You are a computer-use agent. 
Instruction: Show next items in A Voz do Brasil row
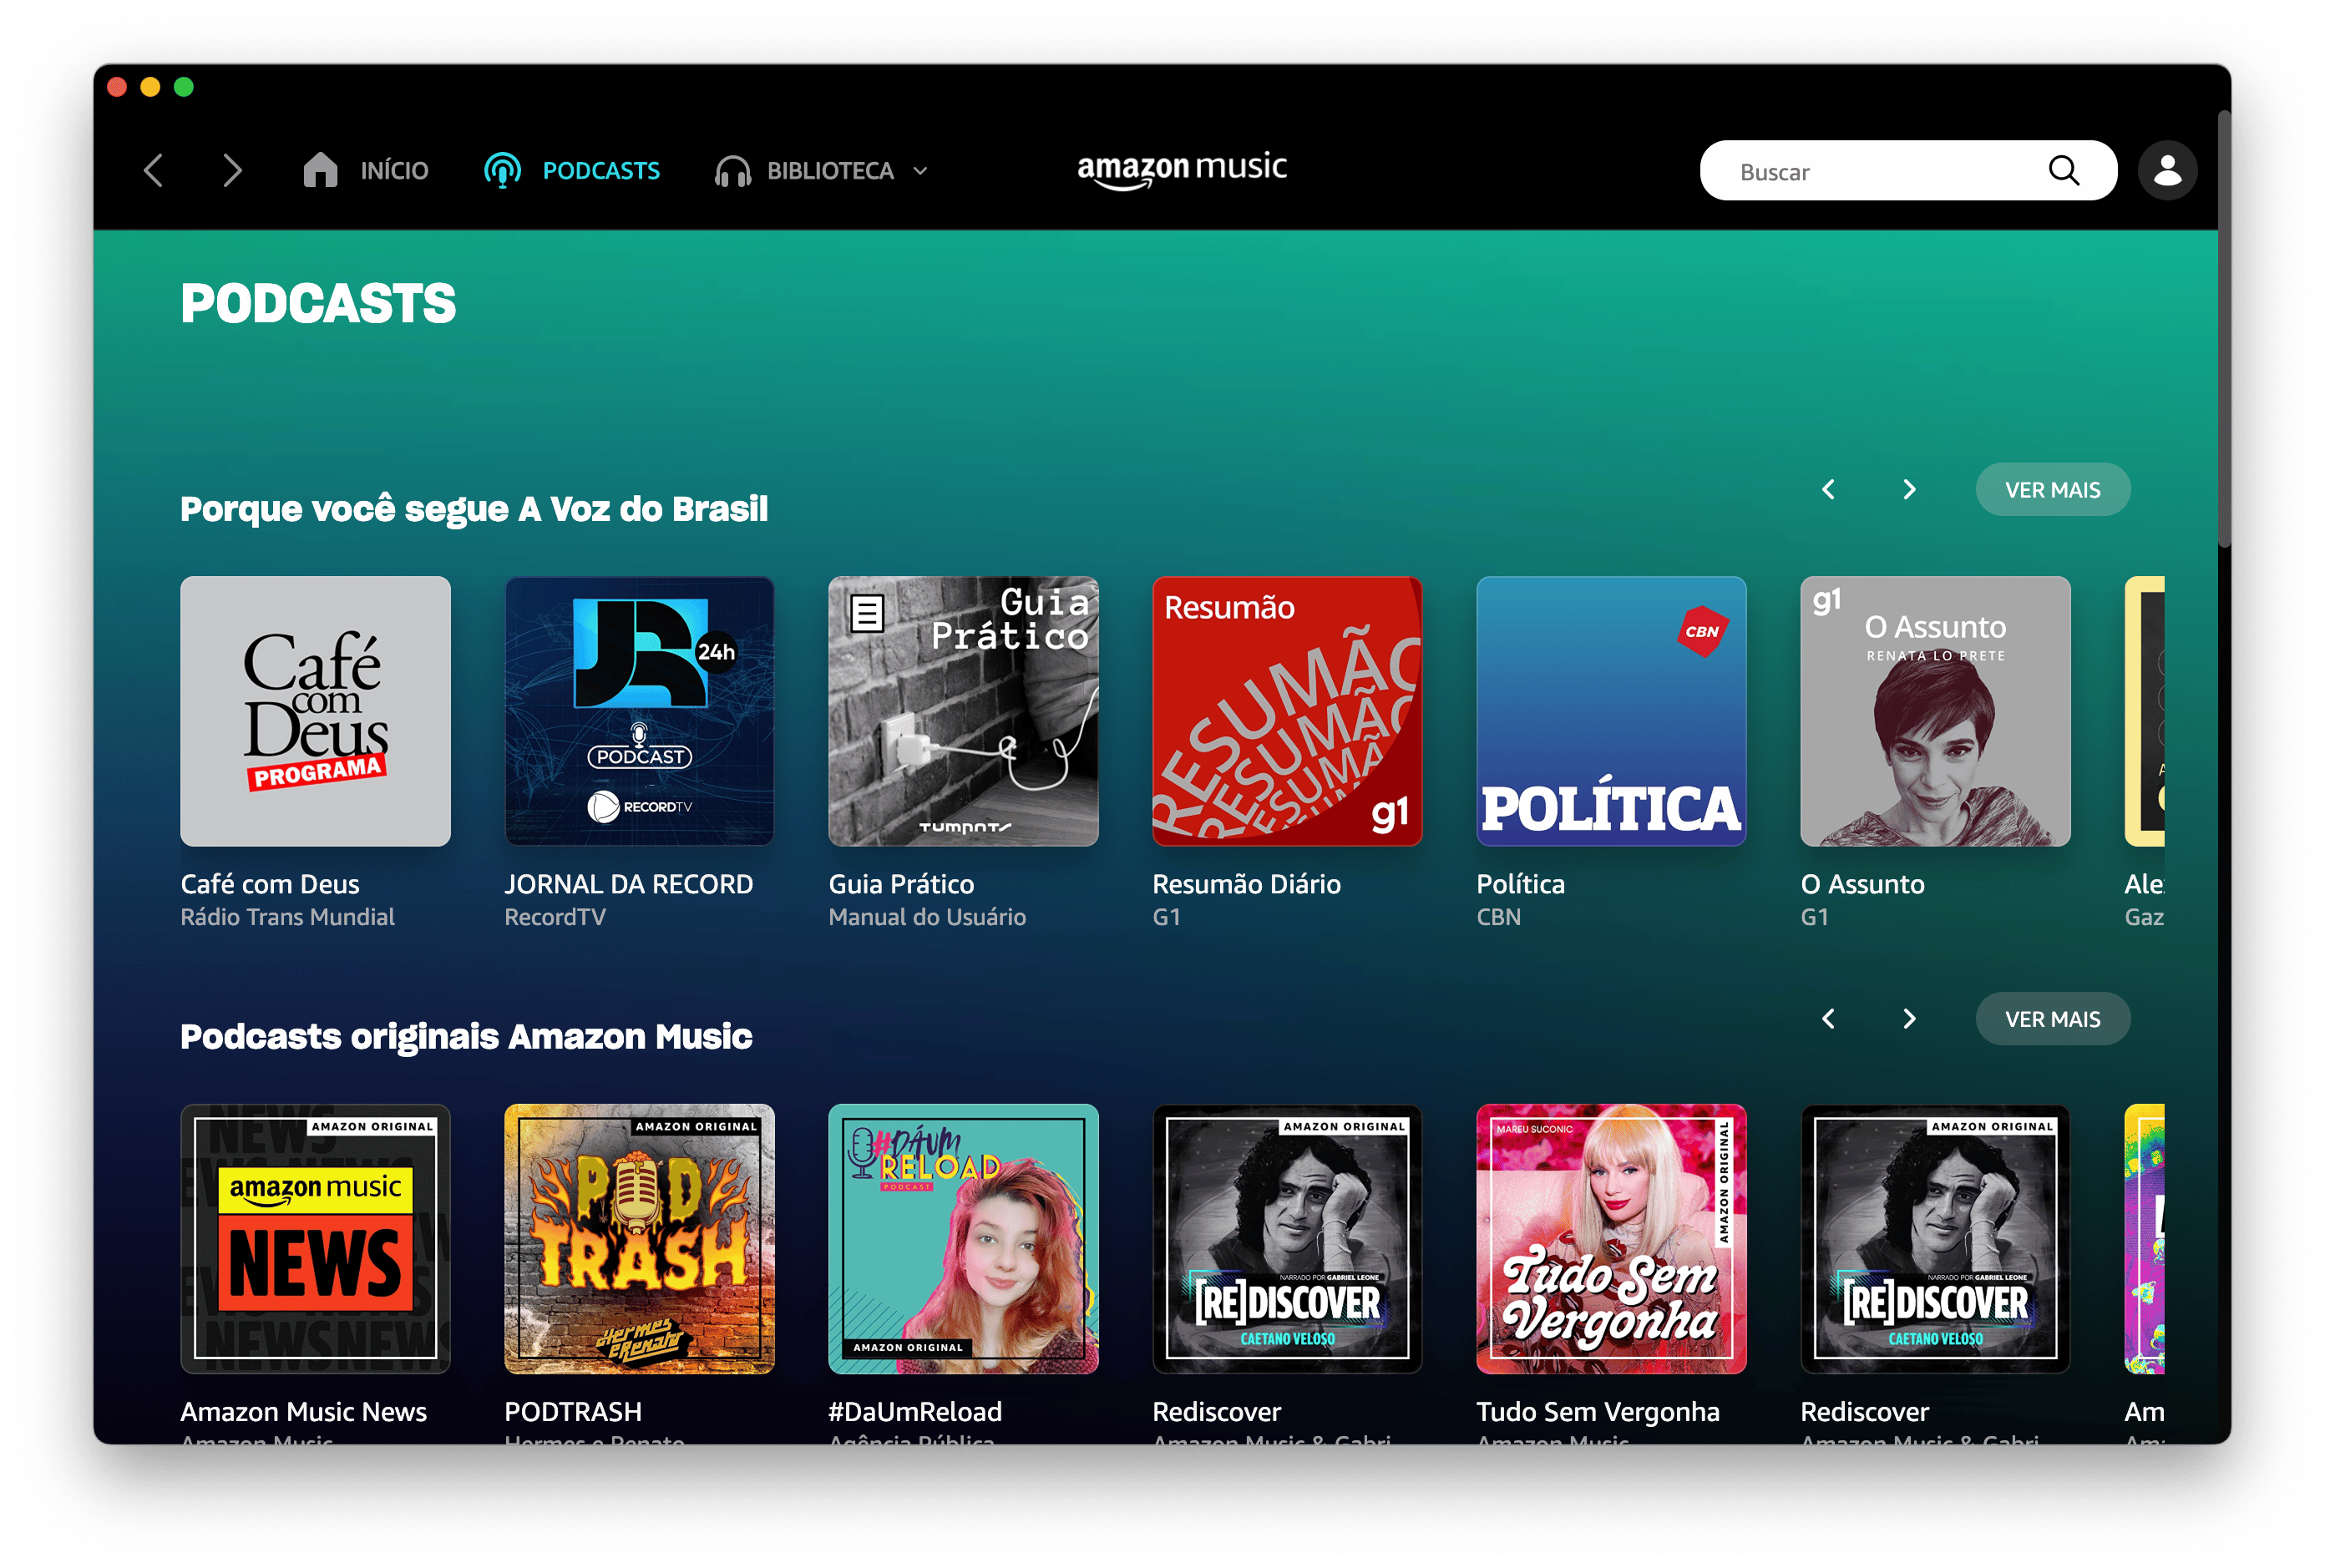[x=1908, y=489]
